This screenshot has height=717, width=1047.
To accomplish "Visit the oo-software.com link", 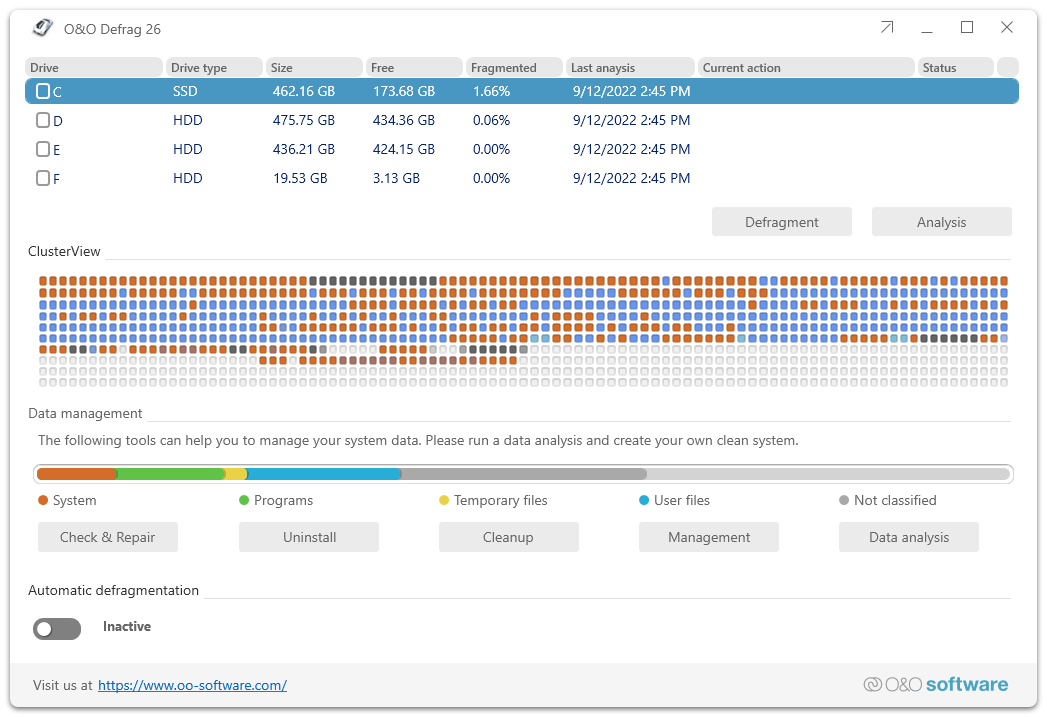I will (x=192, y=685).
